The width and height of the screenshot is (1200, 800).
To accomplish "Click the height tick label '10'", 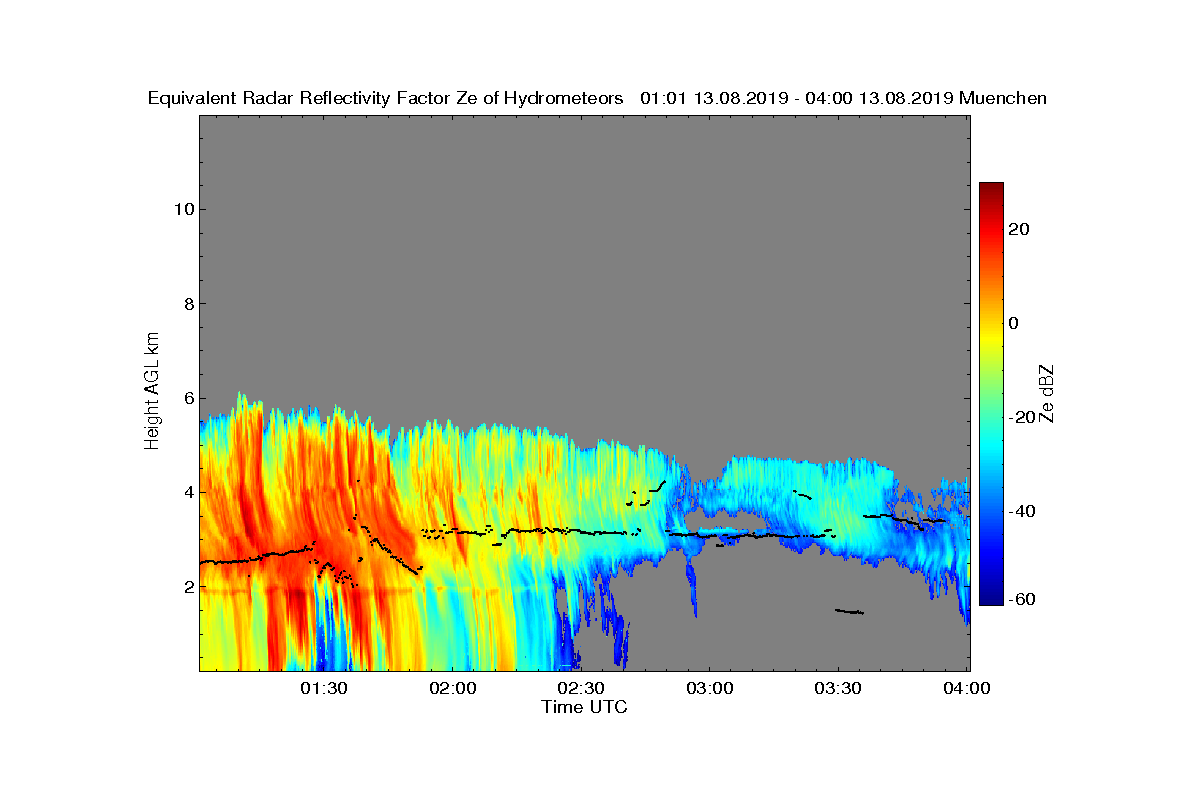I will pos(183,209).
